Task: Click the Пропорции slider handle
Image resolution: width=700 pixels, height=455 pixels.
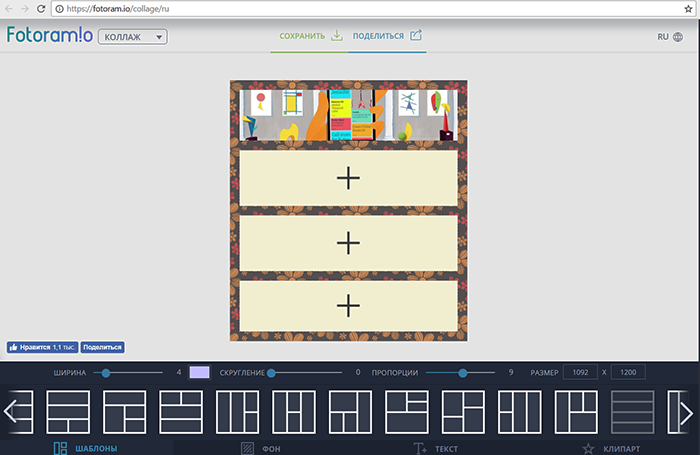Action: click(462, 372)
